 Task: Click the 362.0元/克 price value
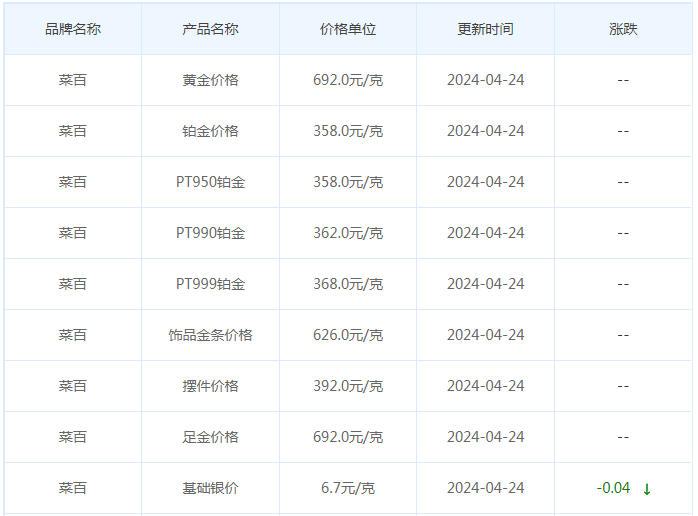(348, 233)
